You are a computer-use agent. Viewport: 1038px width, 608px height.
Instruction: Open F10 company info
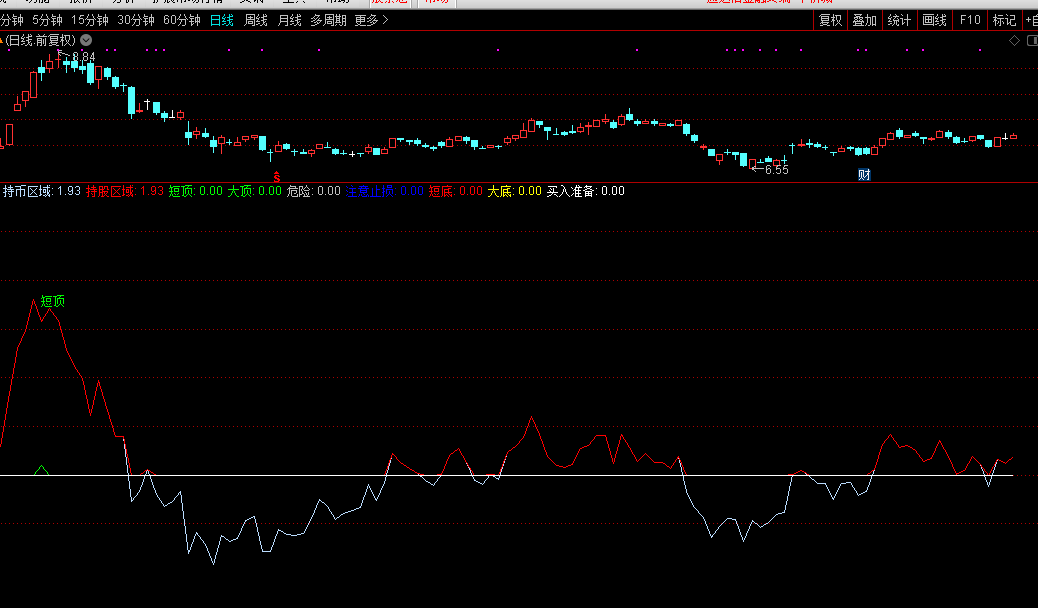click(970, 20)
